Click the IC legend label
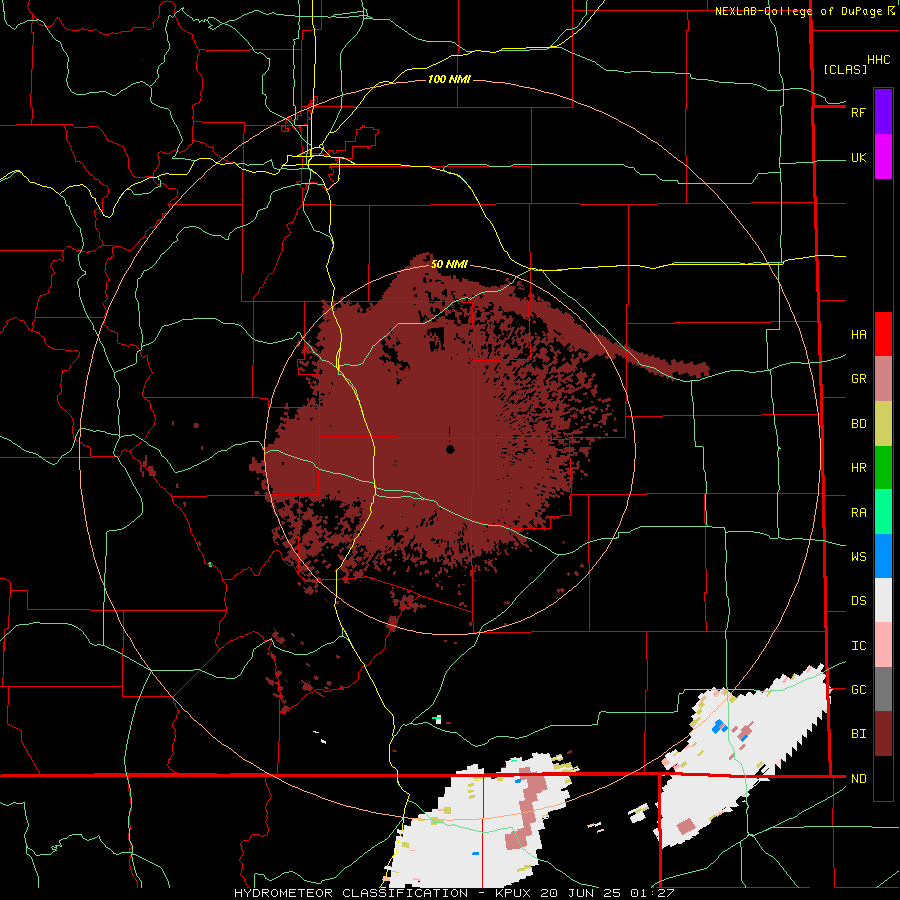Screen dimensions: 900x900 pyautogui.click(x=858, y=645)
